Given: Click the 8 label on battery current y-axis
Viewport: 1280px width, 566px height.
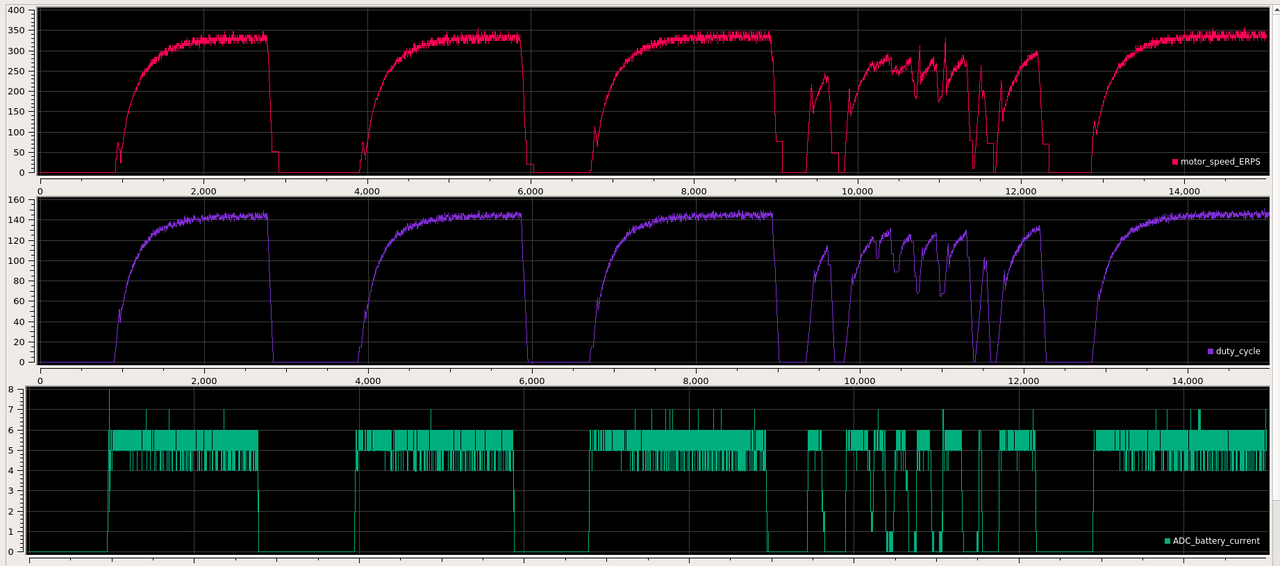Looking at the screenshot, I should pos(11,390).
